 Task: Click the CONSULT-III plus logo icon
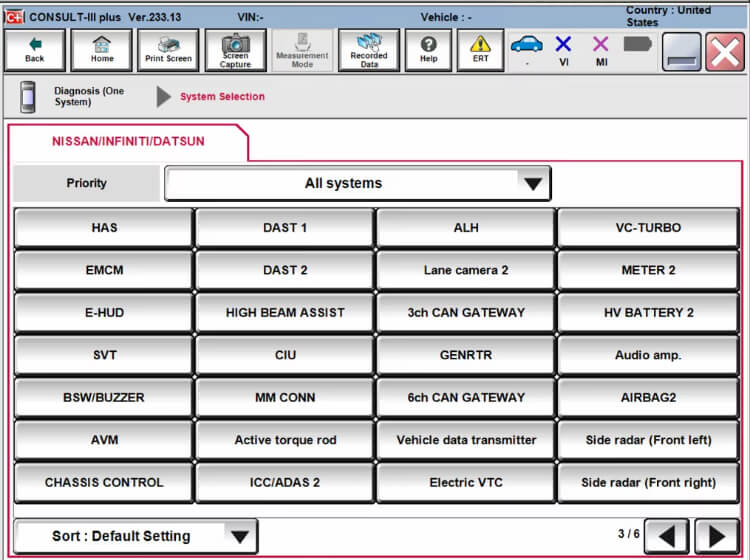(14, 17)
